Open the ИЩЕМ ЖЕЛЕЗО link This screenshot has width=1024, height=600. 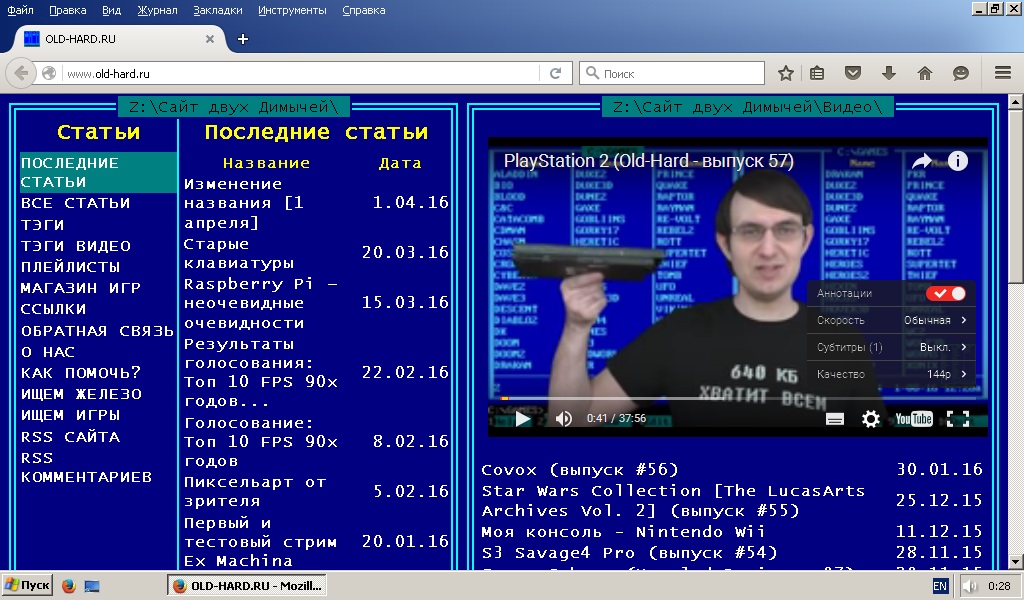pos(81,394)
